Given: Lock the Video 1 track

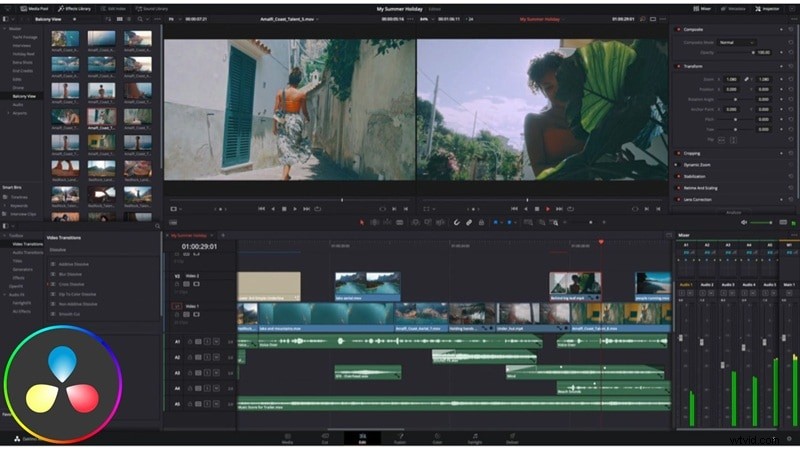Looking at the screenshot, I should click(177, 314).
